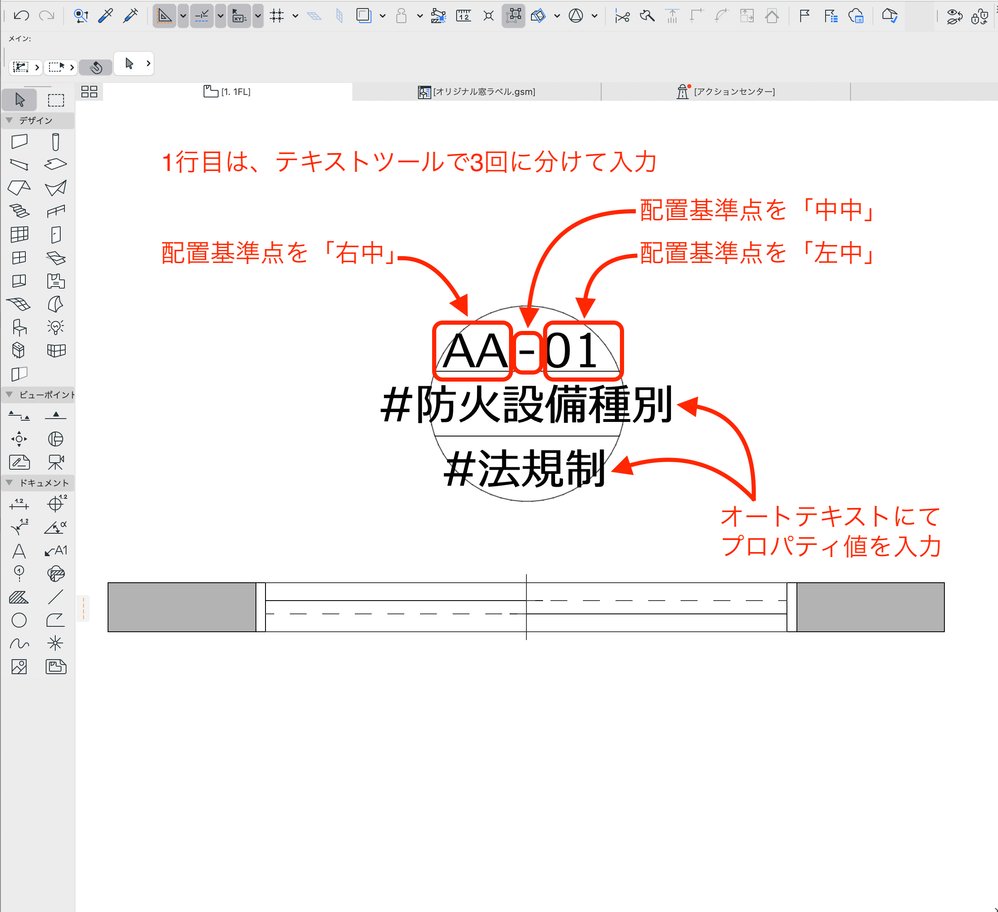Click the Split scissors icon
998x912 pixels.
(622, 16)
